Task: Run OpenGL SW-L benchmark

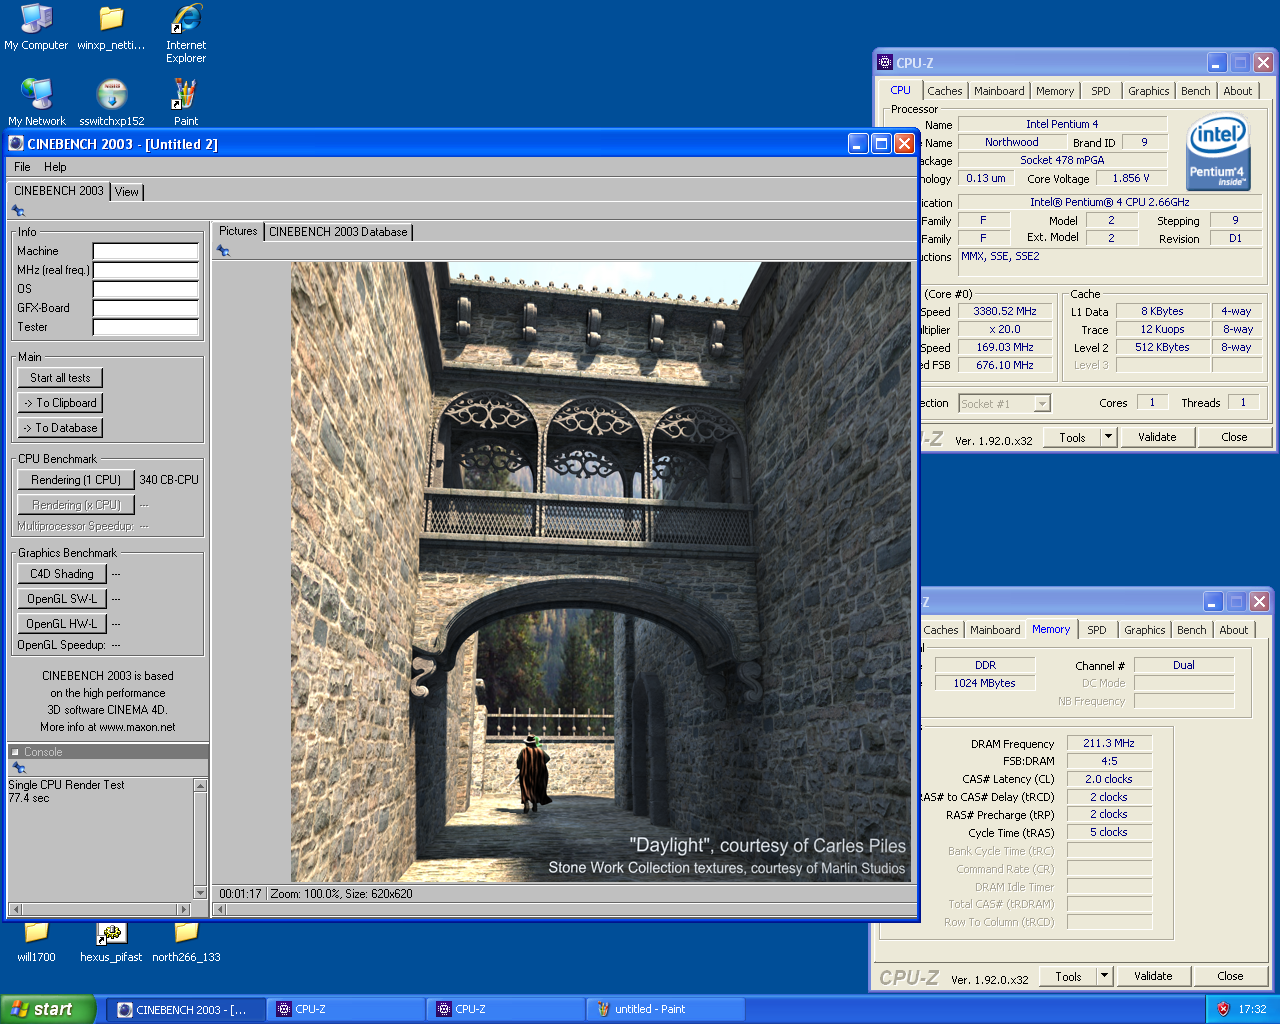Action: tap(62, 599)
